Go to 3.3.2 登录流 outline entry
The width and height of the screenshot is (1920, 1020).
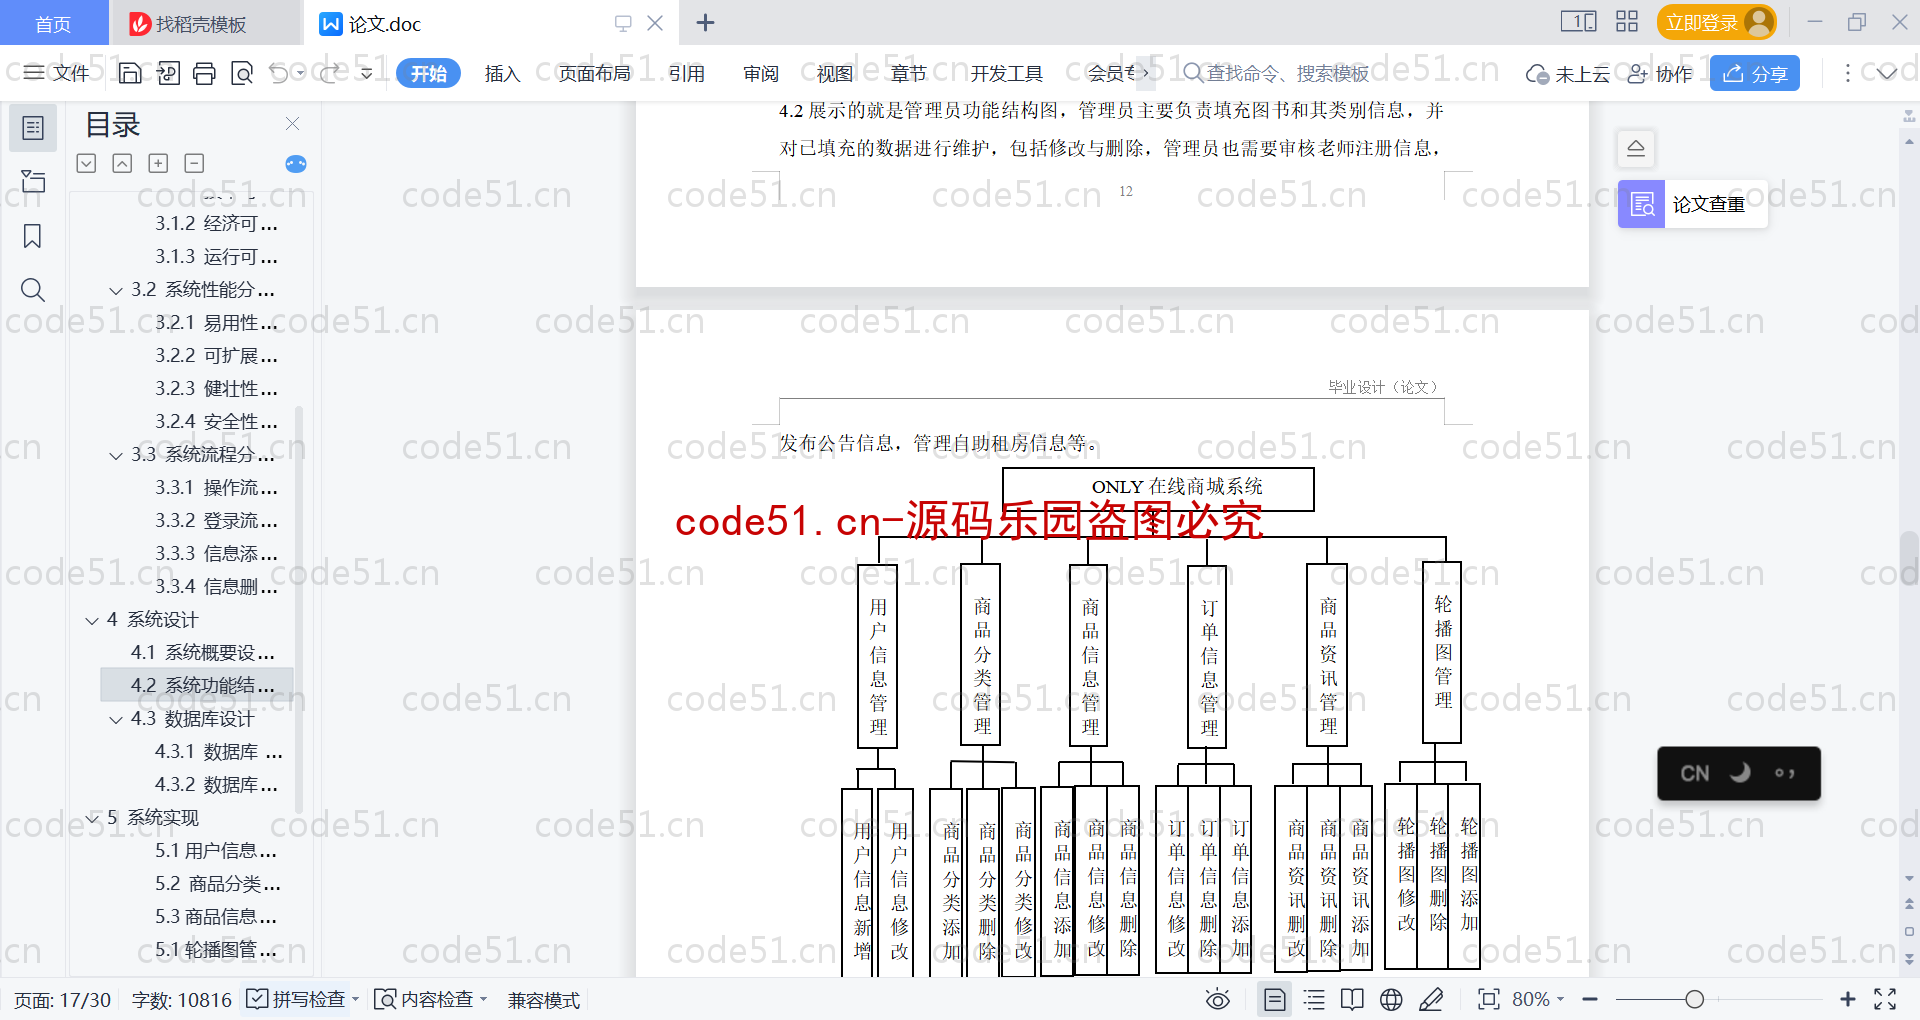coord(216,520)
